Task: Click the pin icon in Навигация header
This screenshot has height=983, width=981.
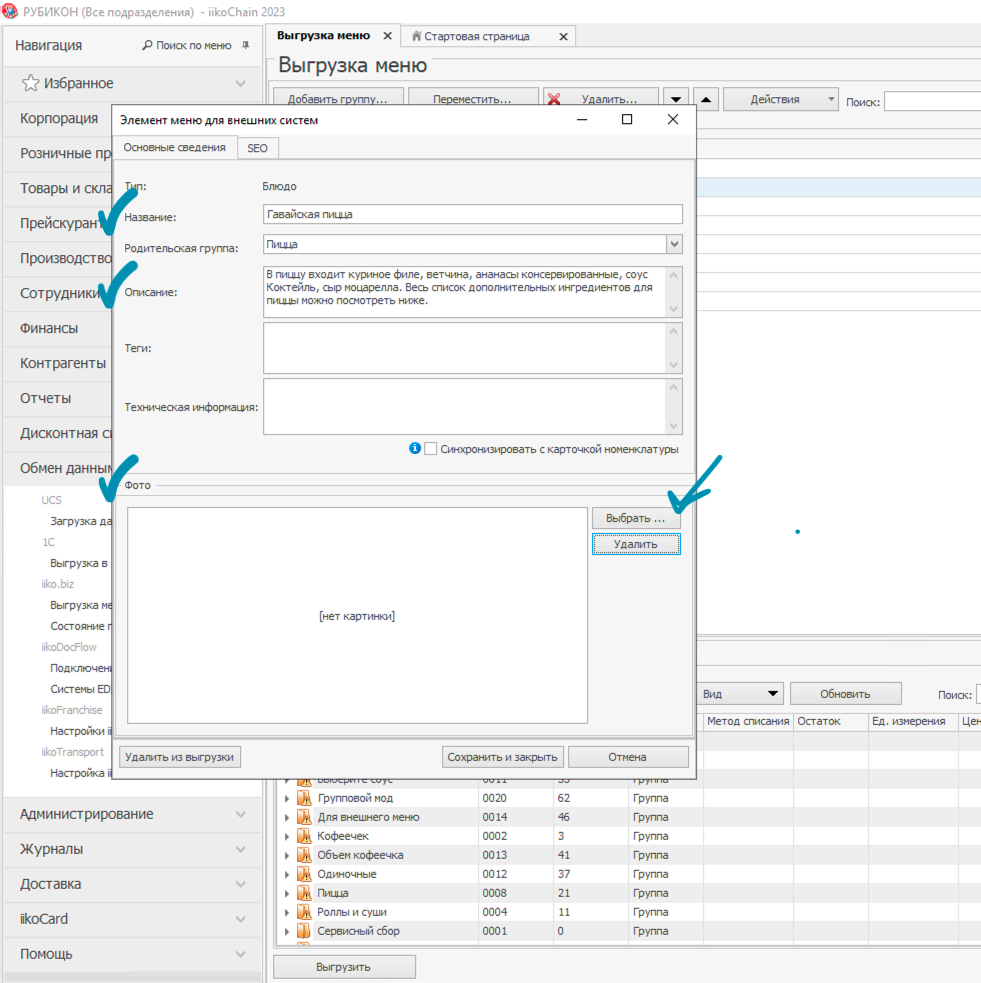Action: coord(245,46)
